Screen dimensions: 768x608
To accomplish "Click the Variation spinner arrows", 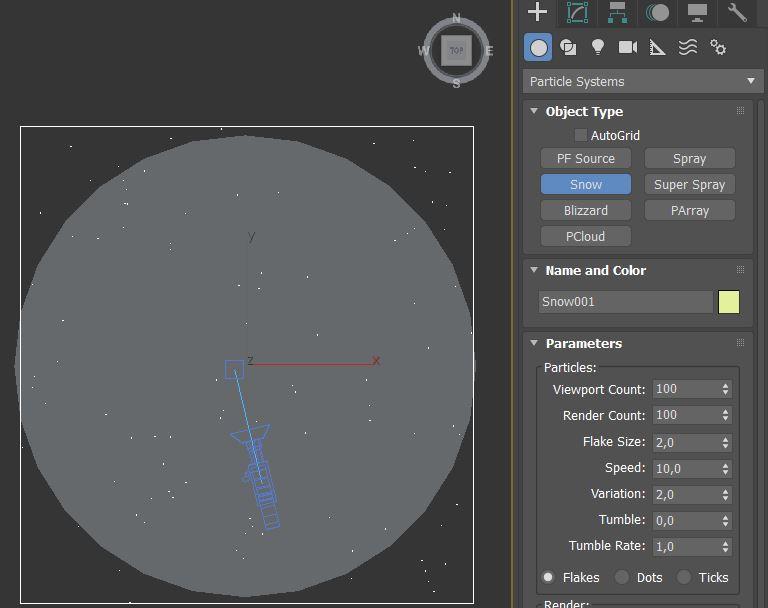I will [x=725, y=494].
